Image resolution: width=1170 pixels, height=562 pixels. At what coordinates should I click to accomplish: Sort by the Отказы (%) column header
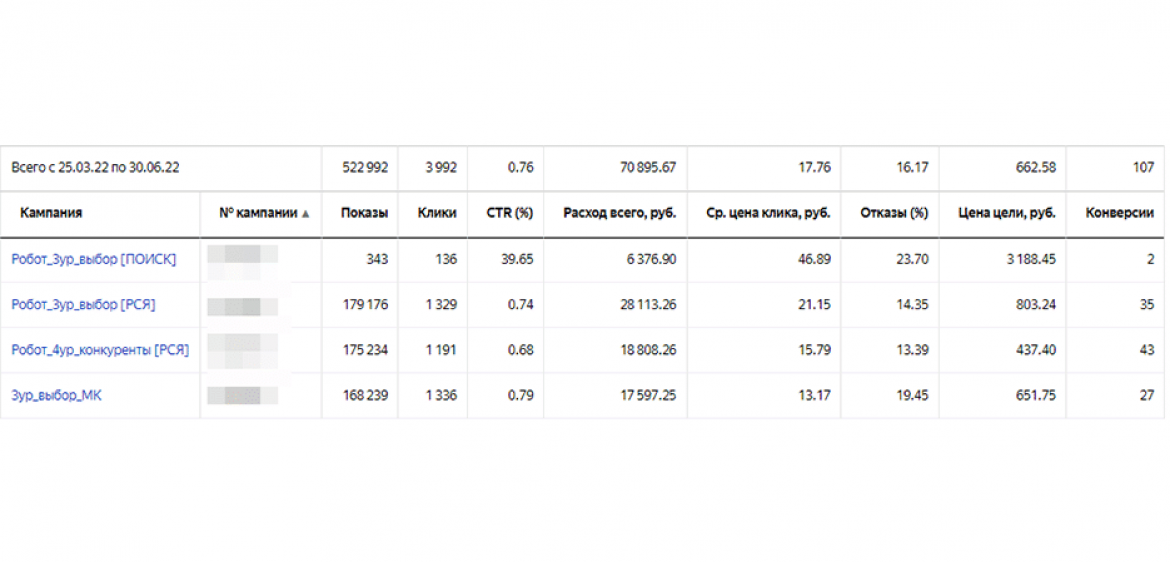[x=893, y=213]
